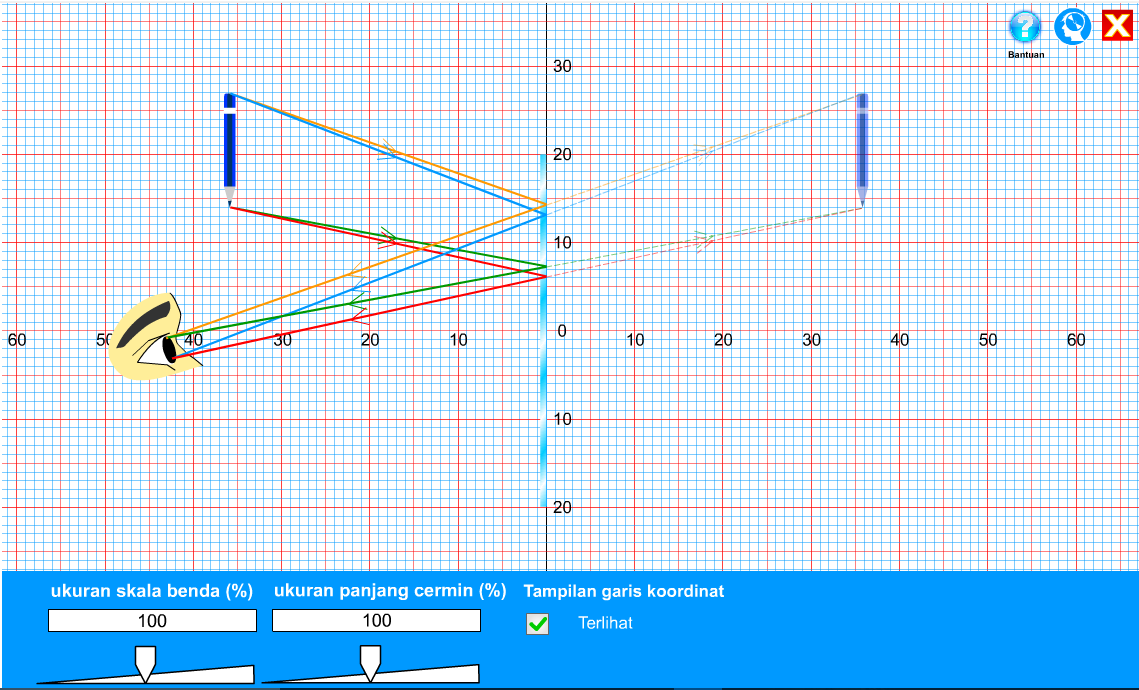
Task: Close the simulation with red X
Action: point(1116,26)
